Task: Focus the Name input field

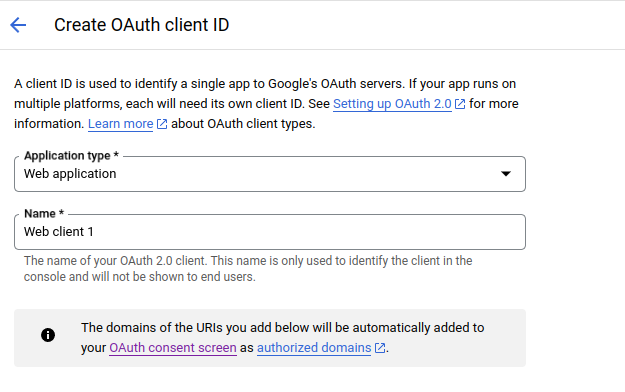Action: click(270, 232)
